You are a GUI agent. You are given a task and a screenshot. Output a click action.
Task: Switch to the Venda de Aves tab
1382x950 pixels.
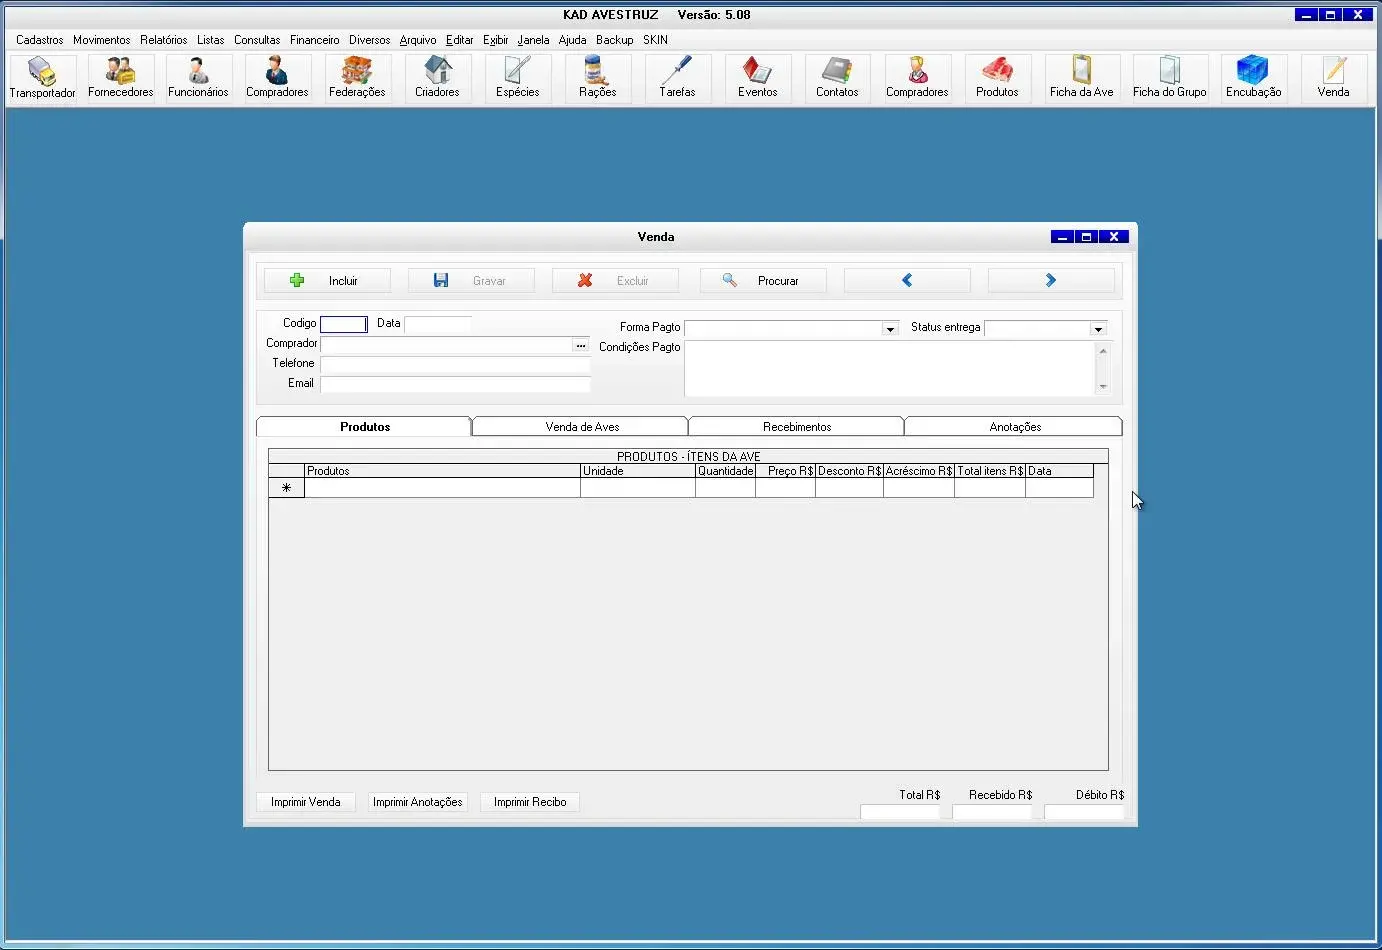(582, 427)
